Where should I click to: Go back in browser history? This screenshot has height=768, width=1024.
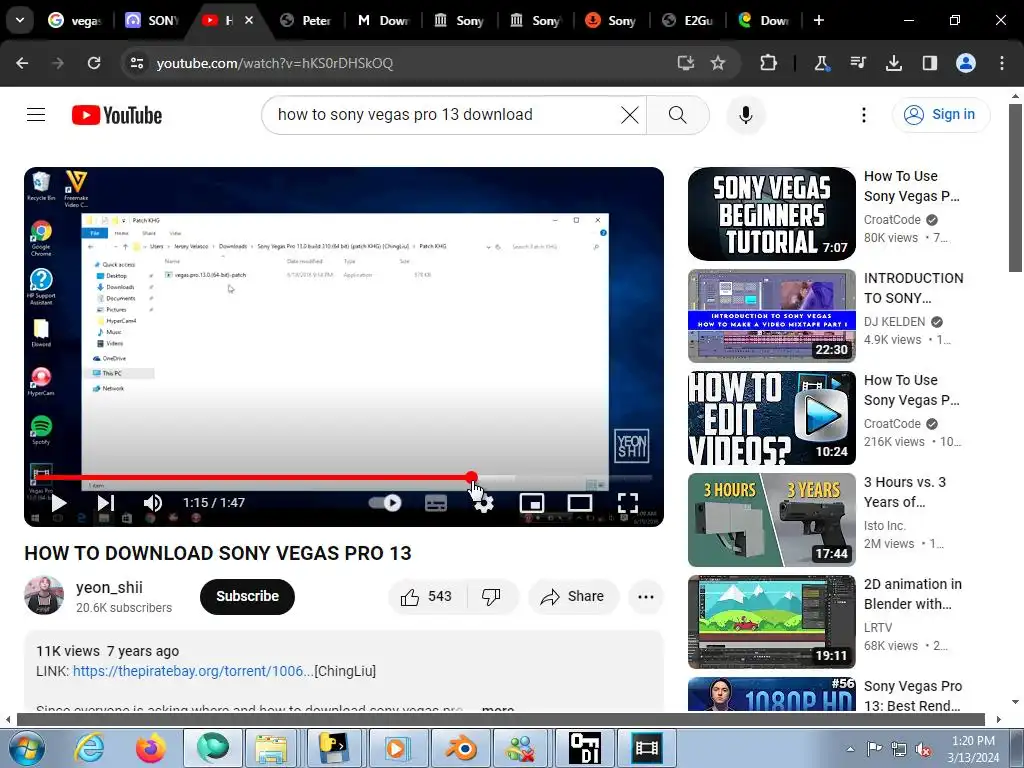(22, 63)
